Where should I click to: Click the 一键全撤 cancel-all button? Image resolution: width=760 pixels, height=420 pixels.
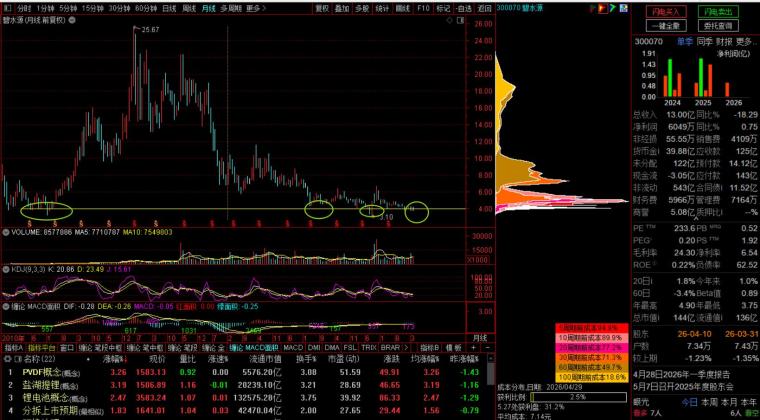[666, 26]
